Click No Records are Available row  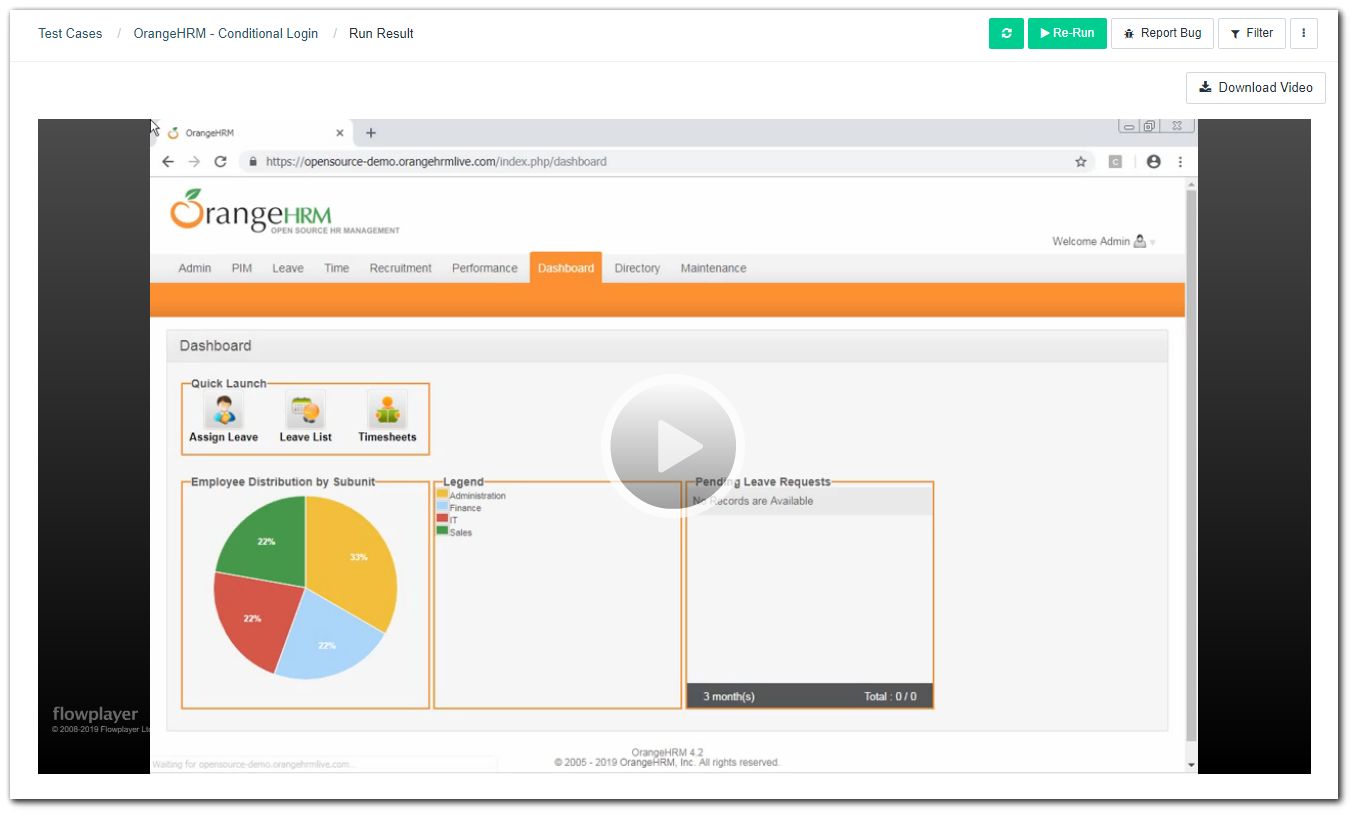[x=810, y=501]
